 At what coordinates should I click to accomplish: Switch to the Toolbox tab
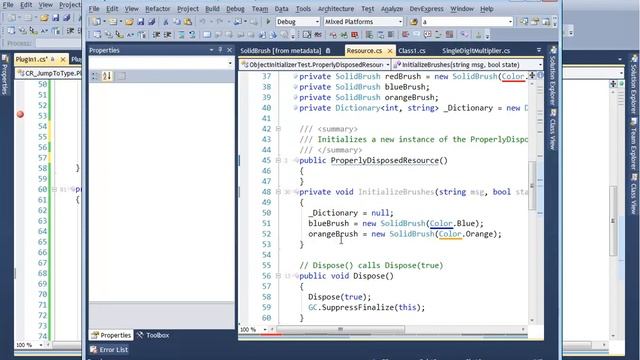click(x=153, y=335)
